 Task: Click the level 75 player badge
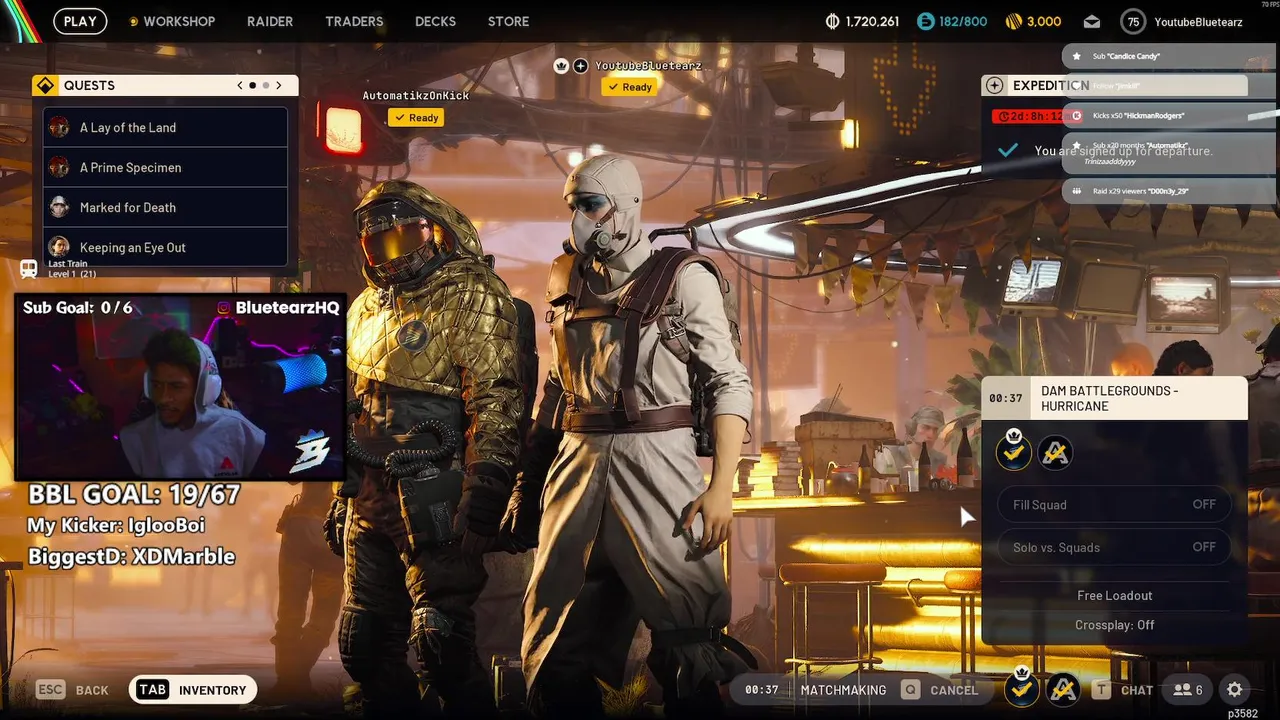click(1133, 21)
